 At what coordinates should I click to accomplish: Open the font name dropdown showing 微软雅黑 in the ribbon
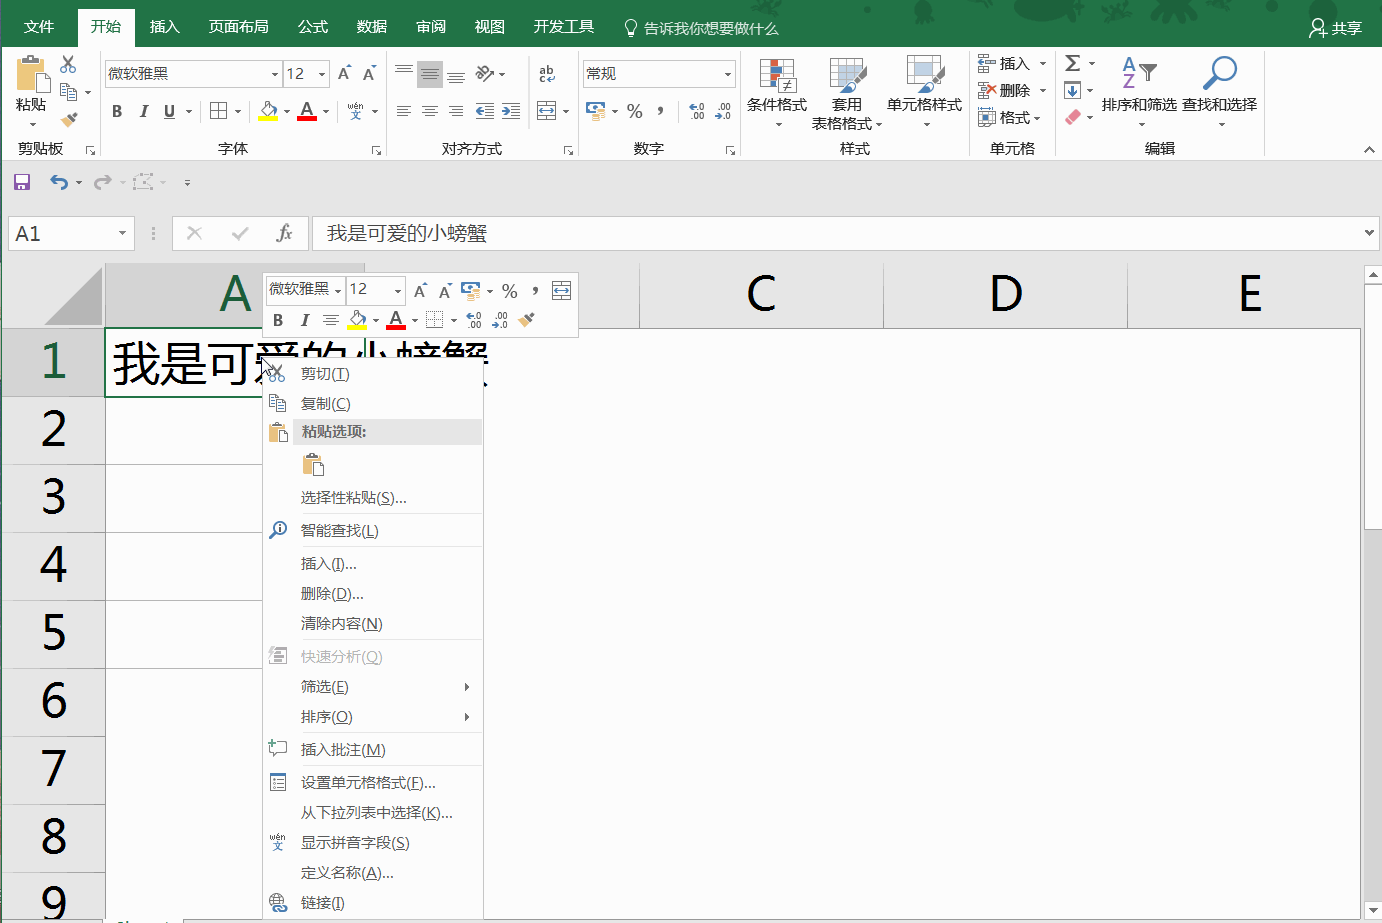(274, 74)
